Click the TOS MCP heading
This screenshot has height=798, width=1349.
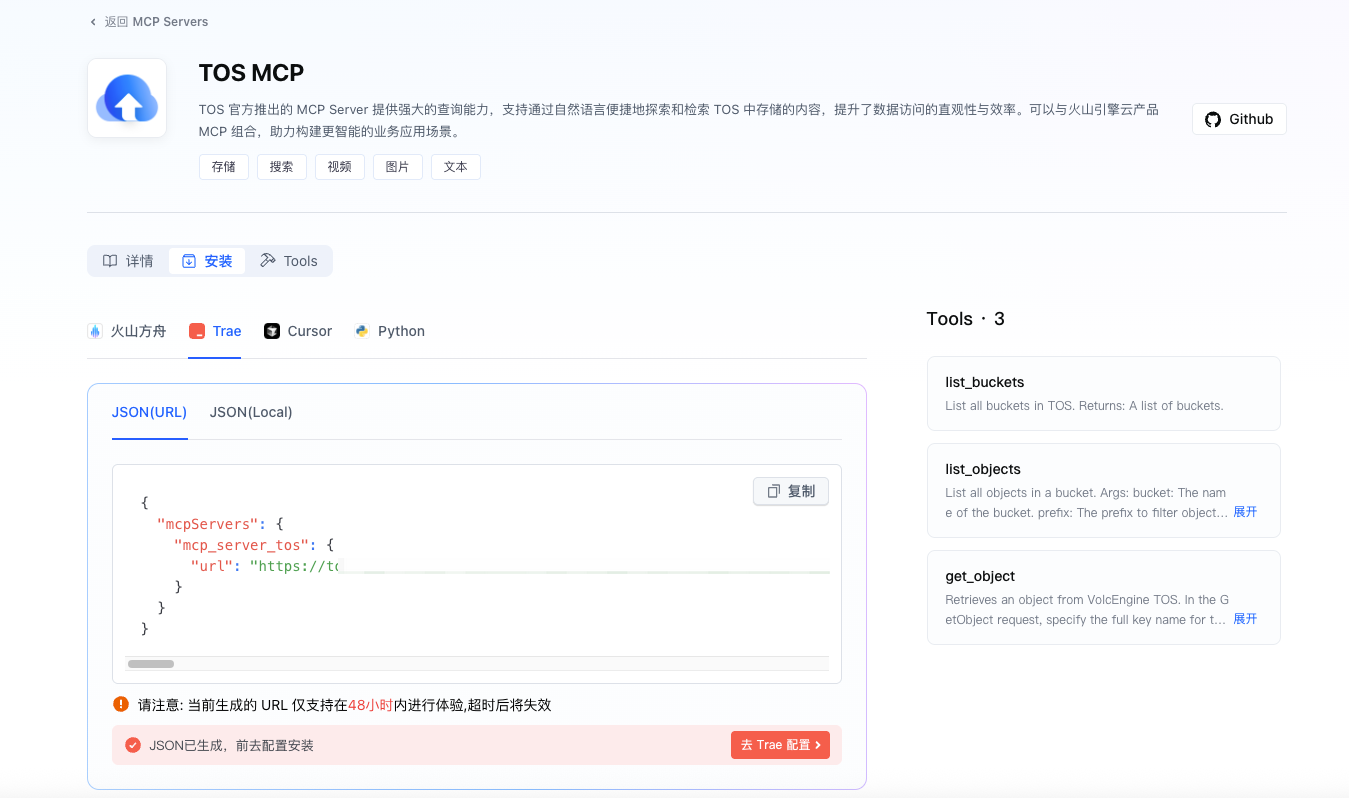(251, 73)
